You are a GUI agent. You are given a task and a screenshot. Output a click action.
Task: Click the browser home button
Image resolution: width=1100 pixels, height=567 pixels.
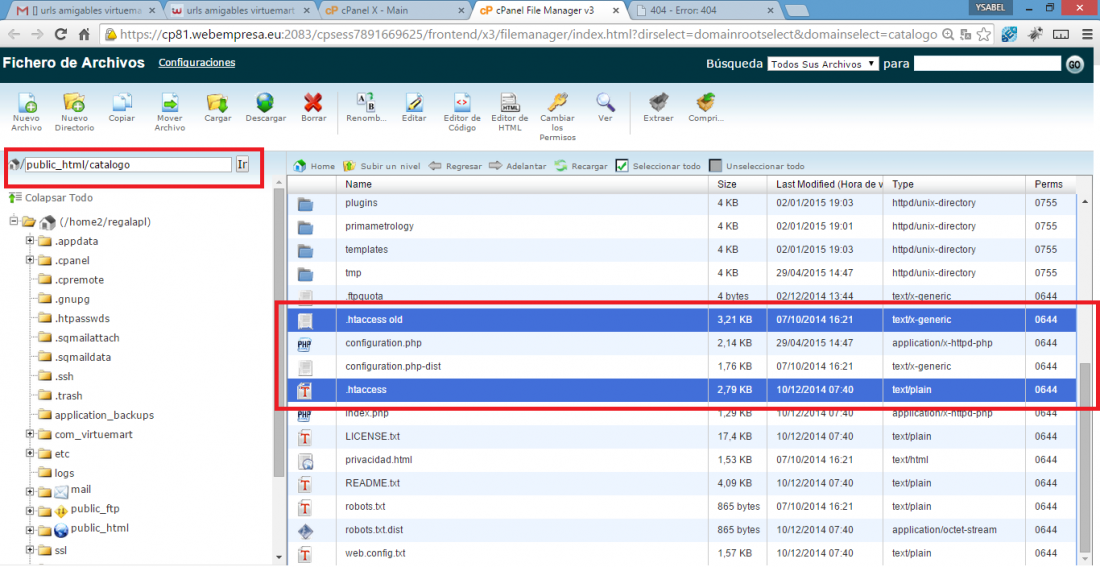point(84,34)
